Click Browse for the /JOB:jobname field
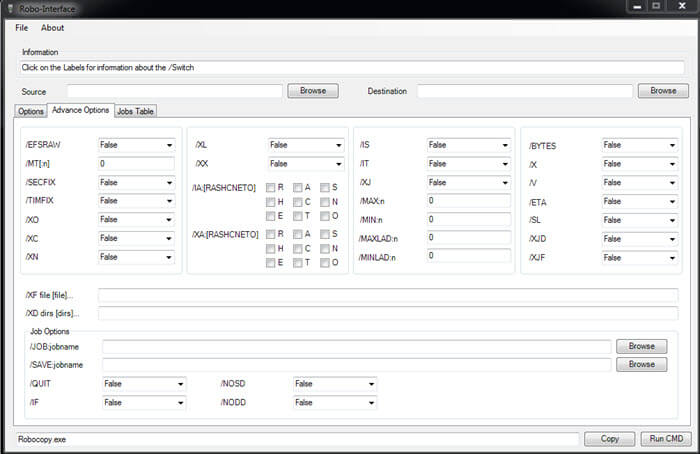This screenshot has height=454, width=700. (x=642, y=346)
